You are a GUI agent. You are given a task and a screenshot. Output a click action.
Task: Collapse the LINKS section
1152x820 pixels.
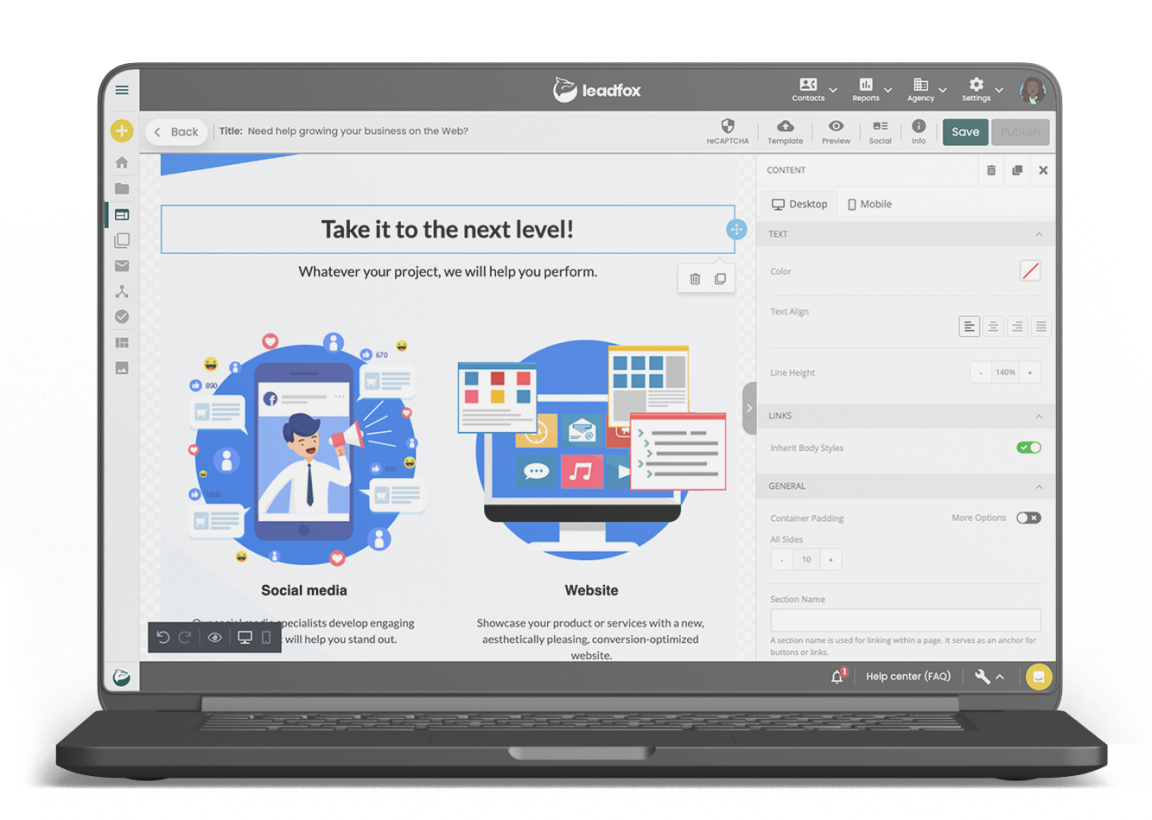1039,417
